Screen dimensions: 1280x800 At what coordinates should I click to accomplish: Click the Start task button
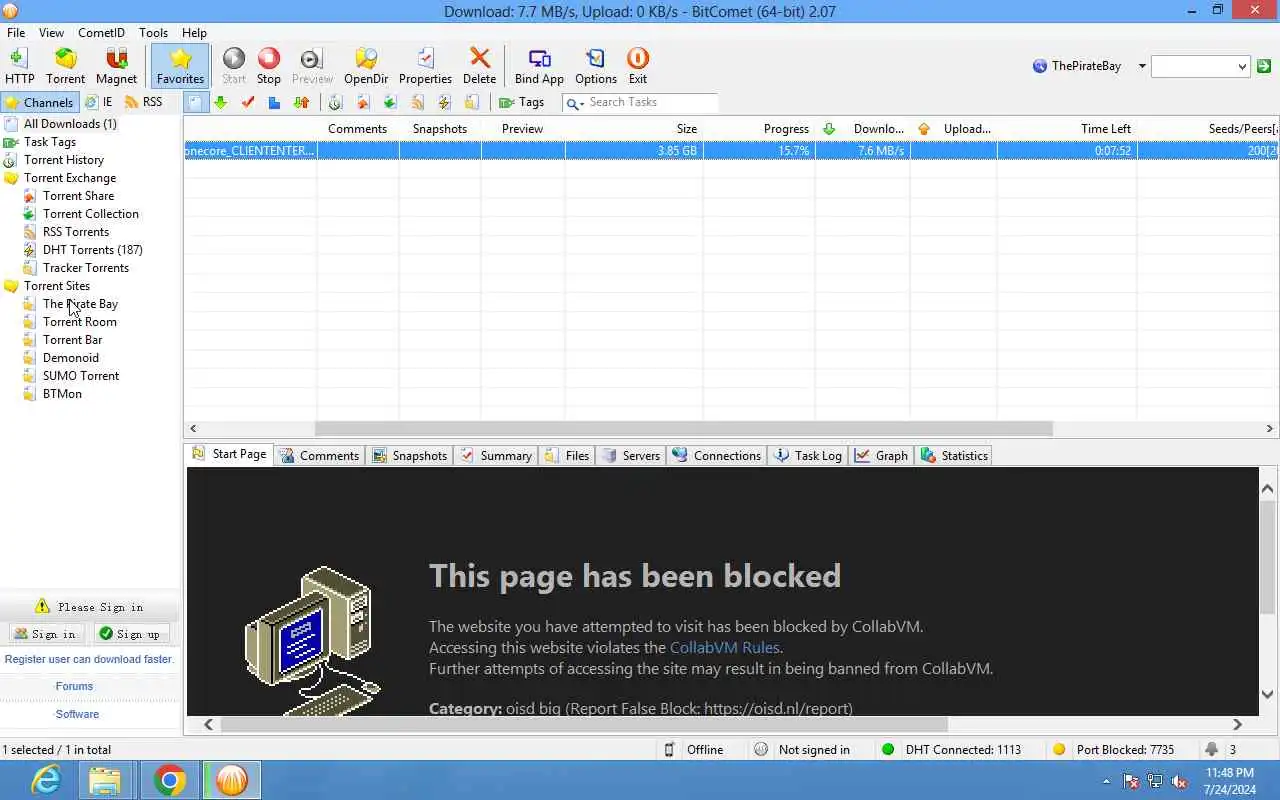pos(234,66)
